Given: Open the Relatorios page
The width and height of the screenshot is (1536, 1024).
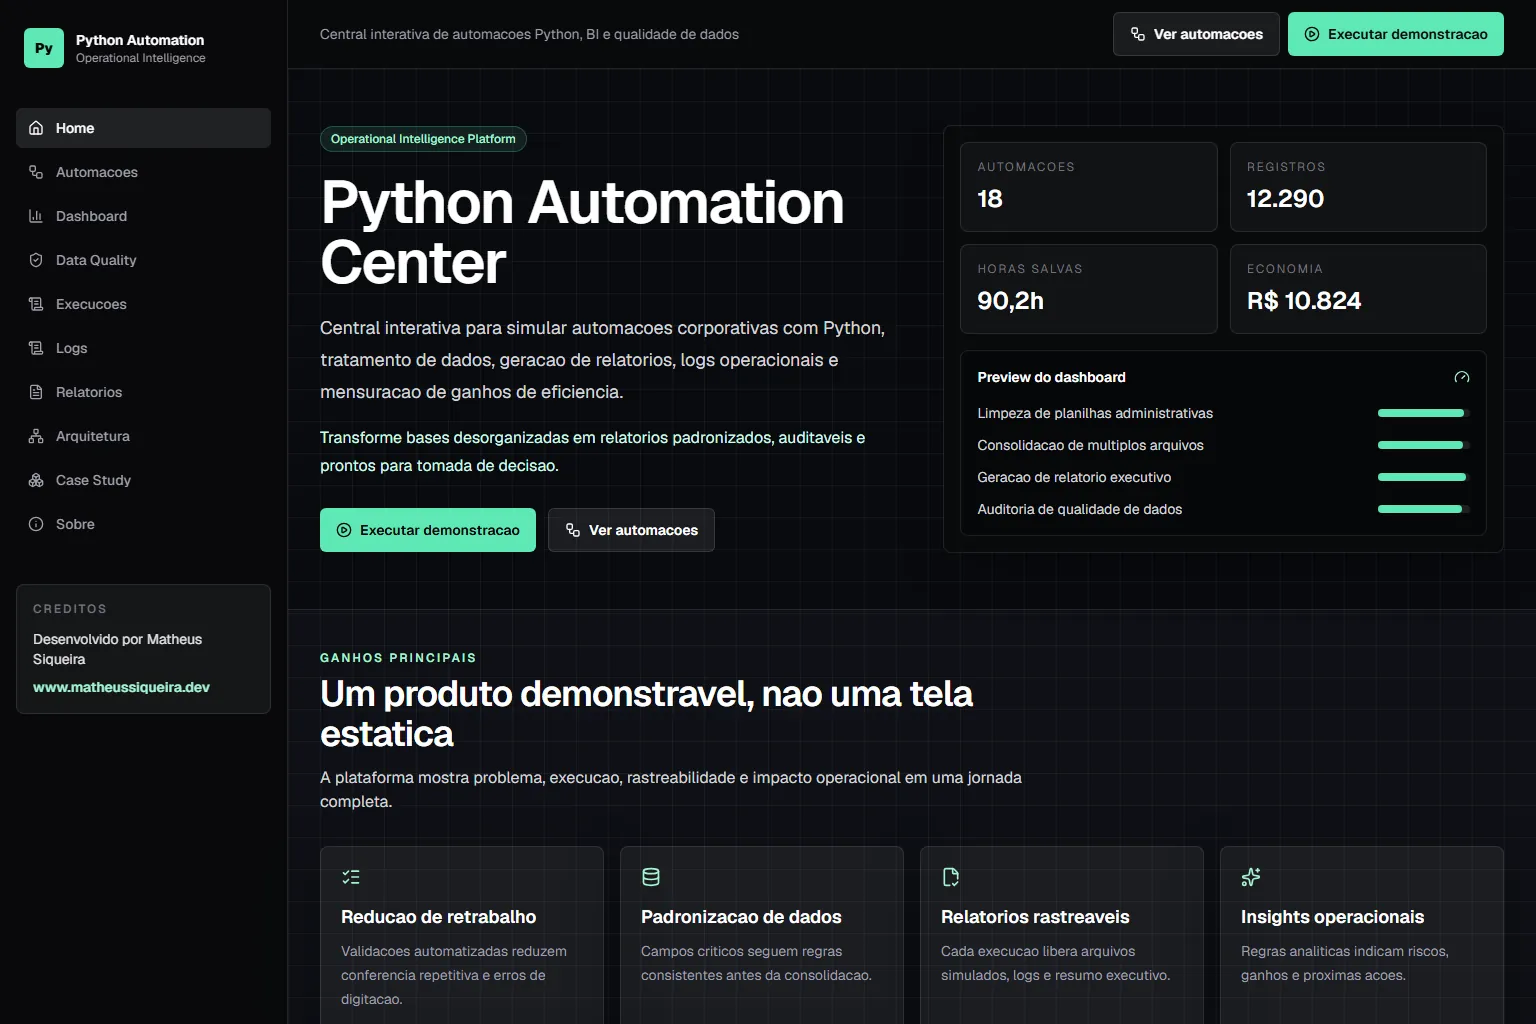Looking at the screenshot, I should (x=143, y=392).
